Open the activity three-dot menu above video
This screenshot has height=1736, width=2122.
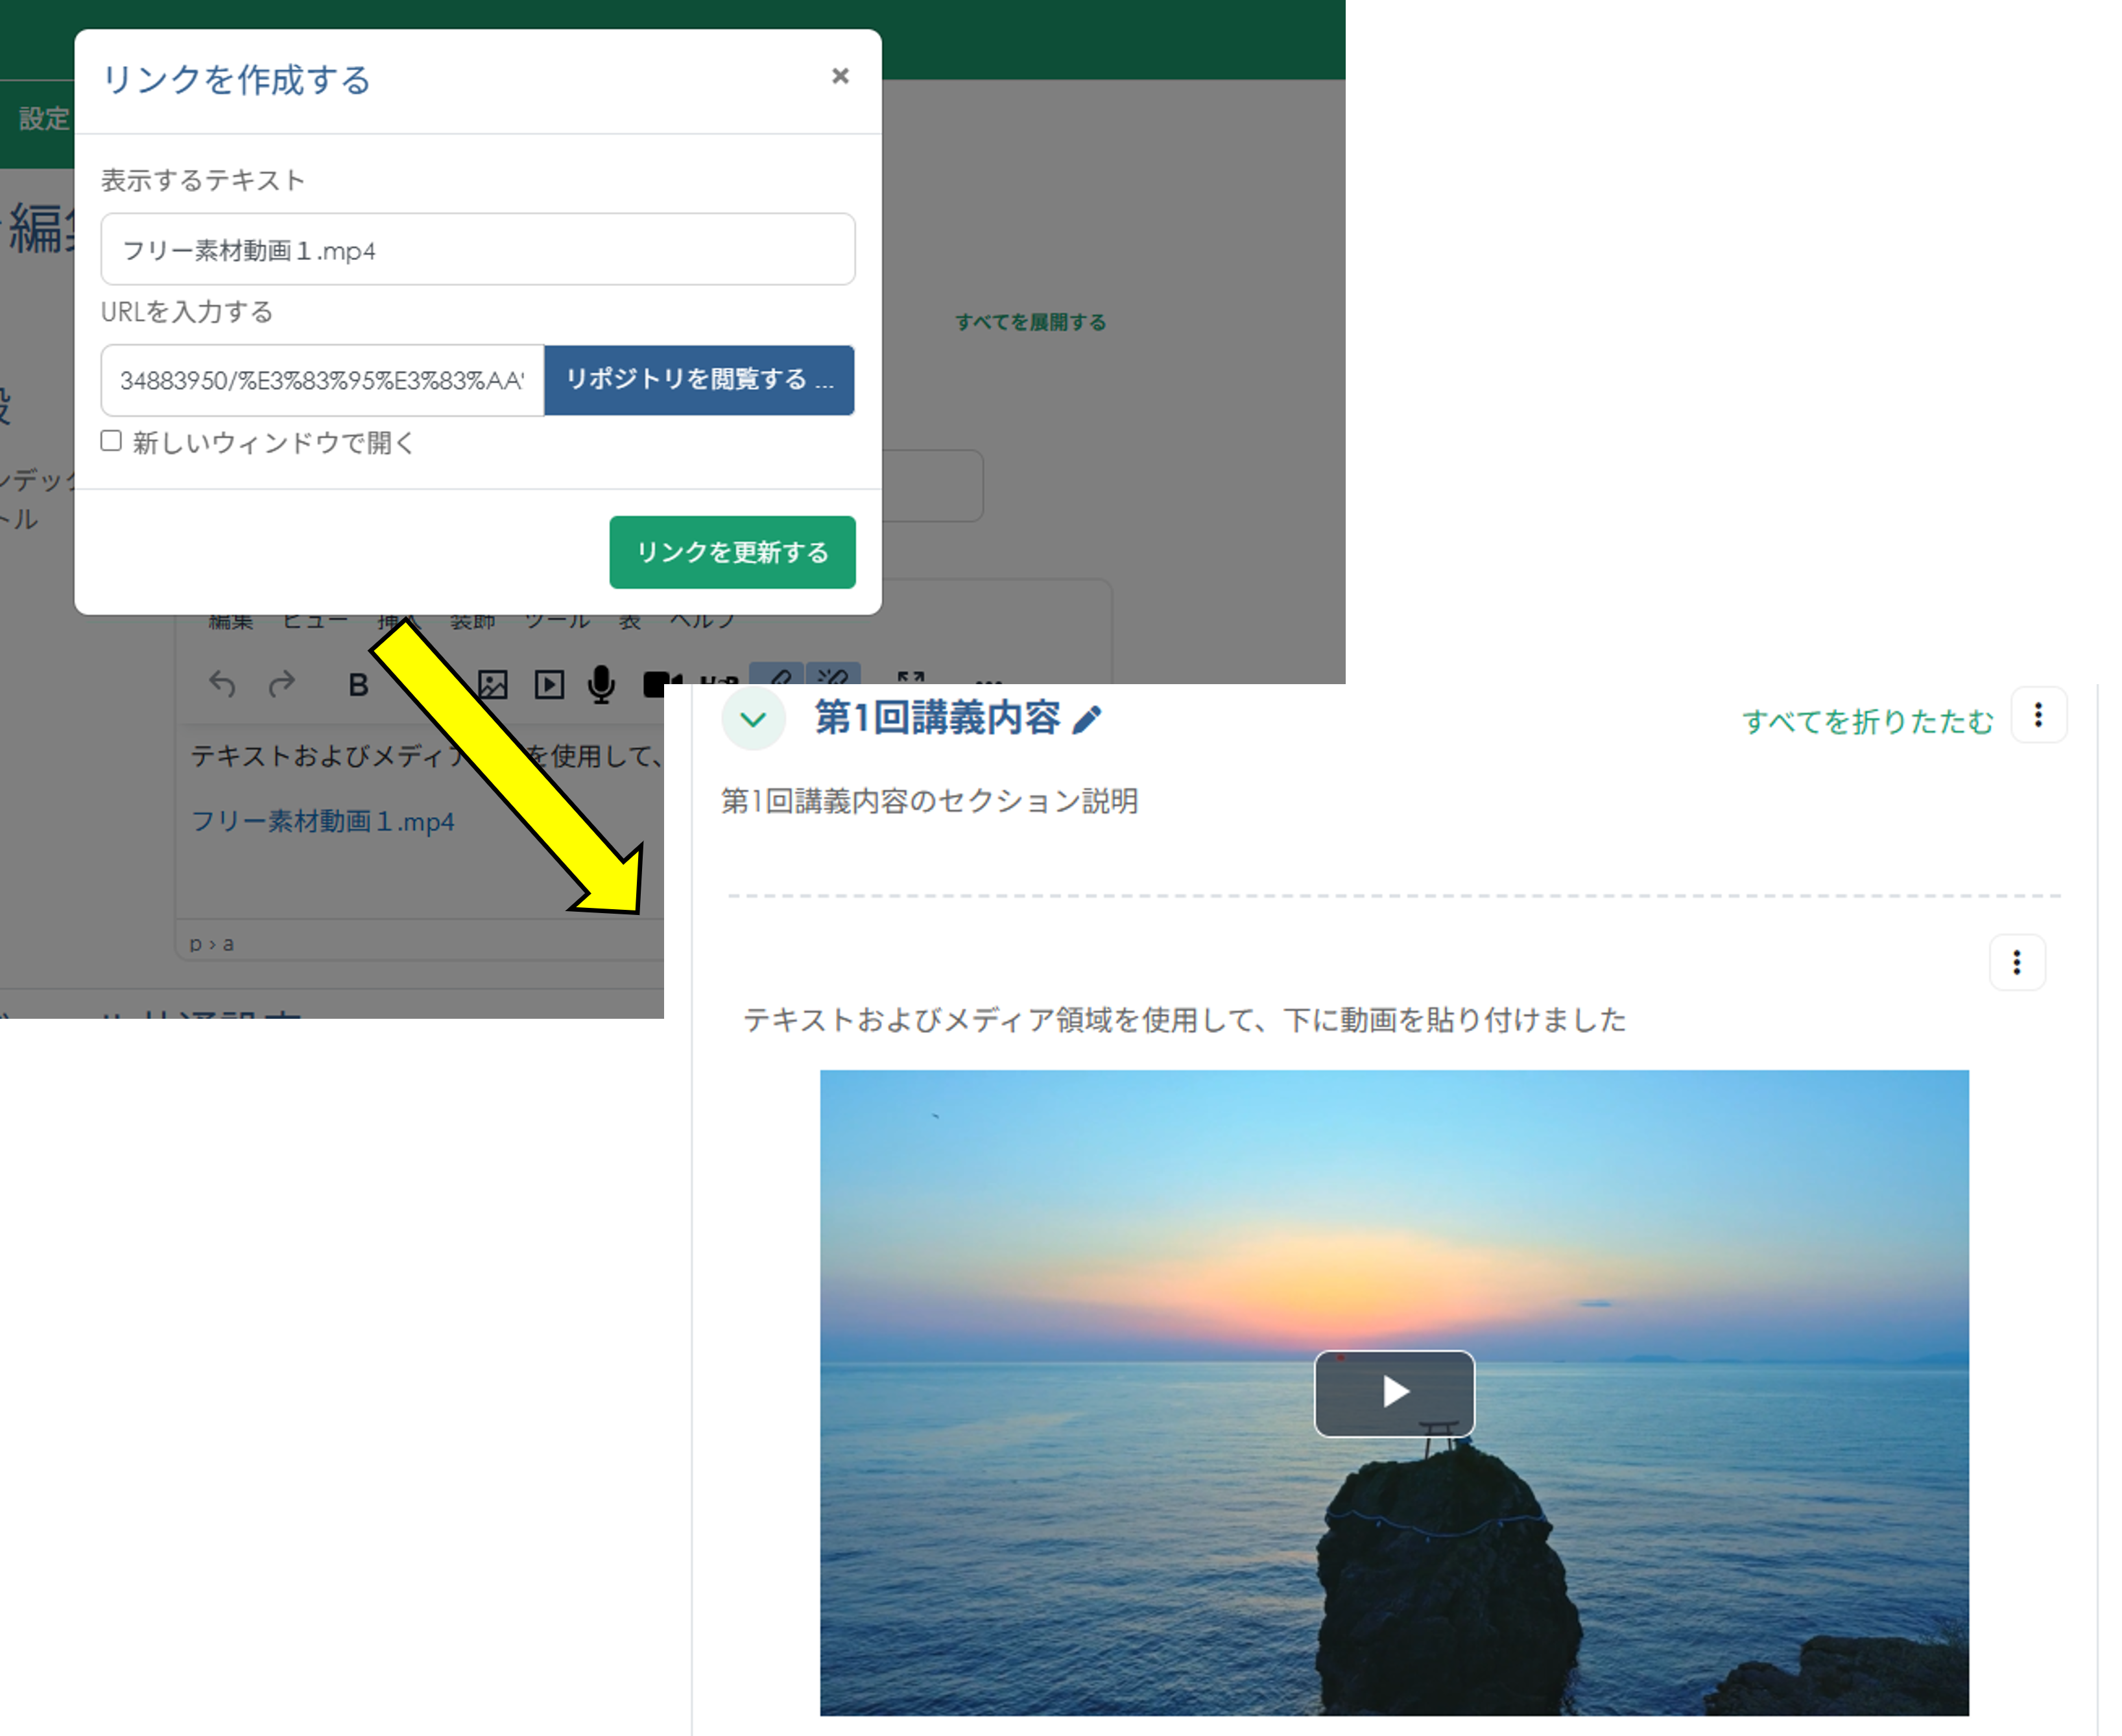coord(2016,962)
